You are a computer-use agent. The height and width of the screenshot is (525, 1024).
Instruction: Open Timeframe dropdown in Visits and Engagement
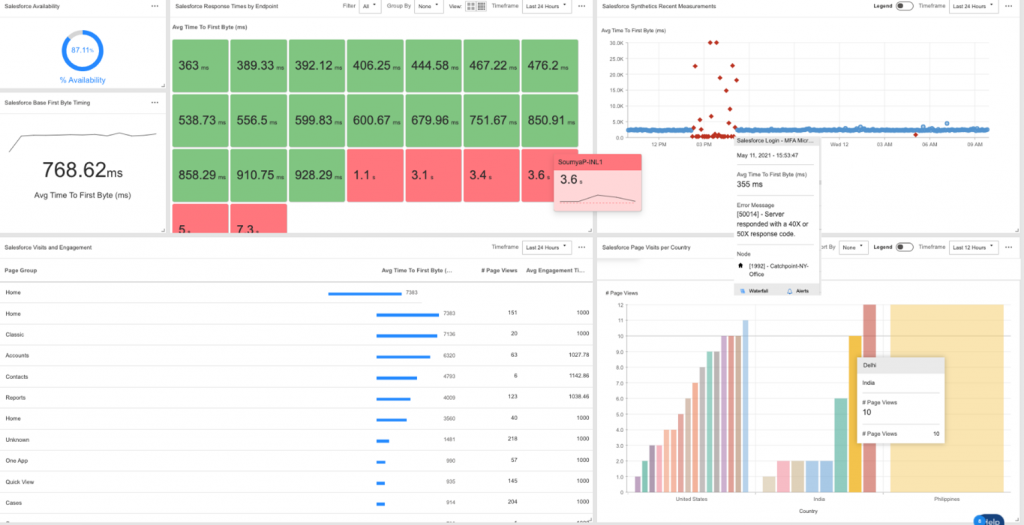click(x=547, y=247)
